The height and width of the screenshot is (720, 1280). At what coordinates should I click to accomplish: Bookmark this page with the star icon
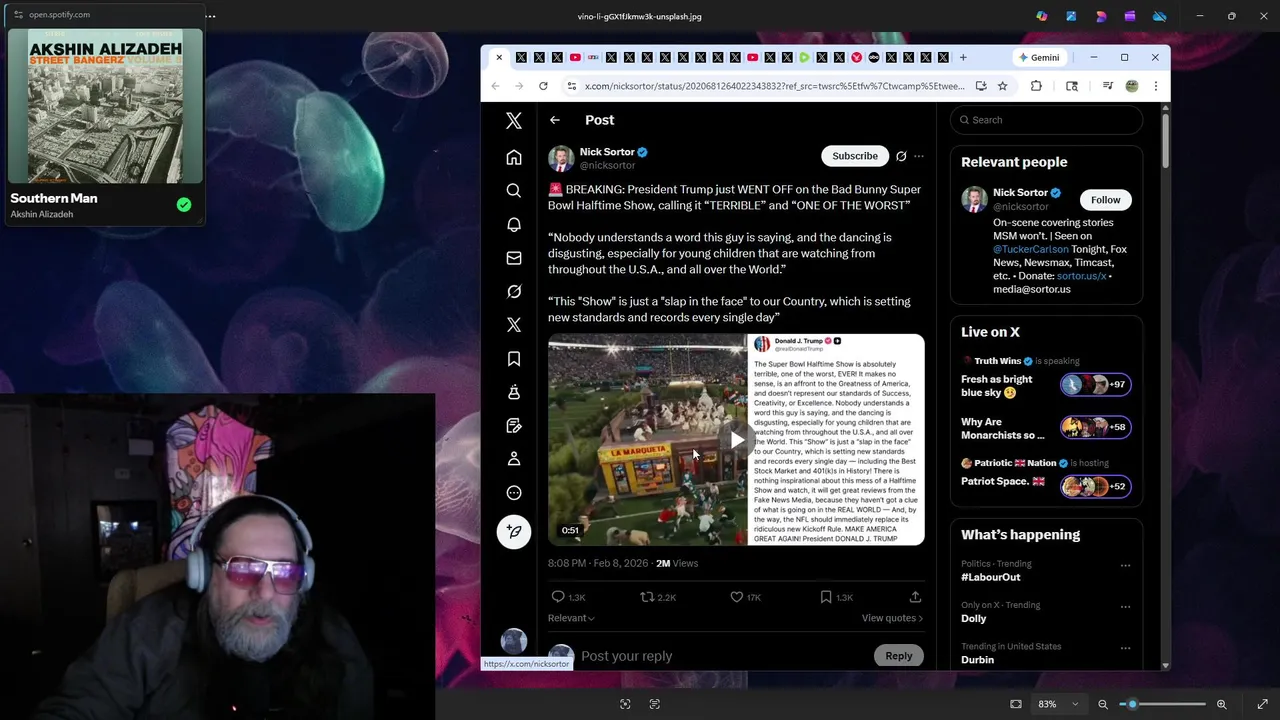point(1002,86)
